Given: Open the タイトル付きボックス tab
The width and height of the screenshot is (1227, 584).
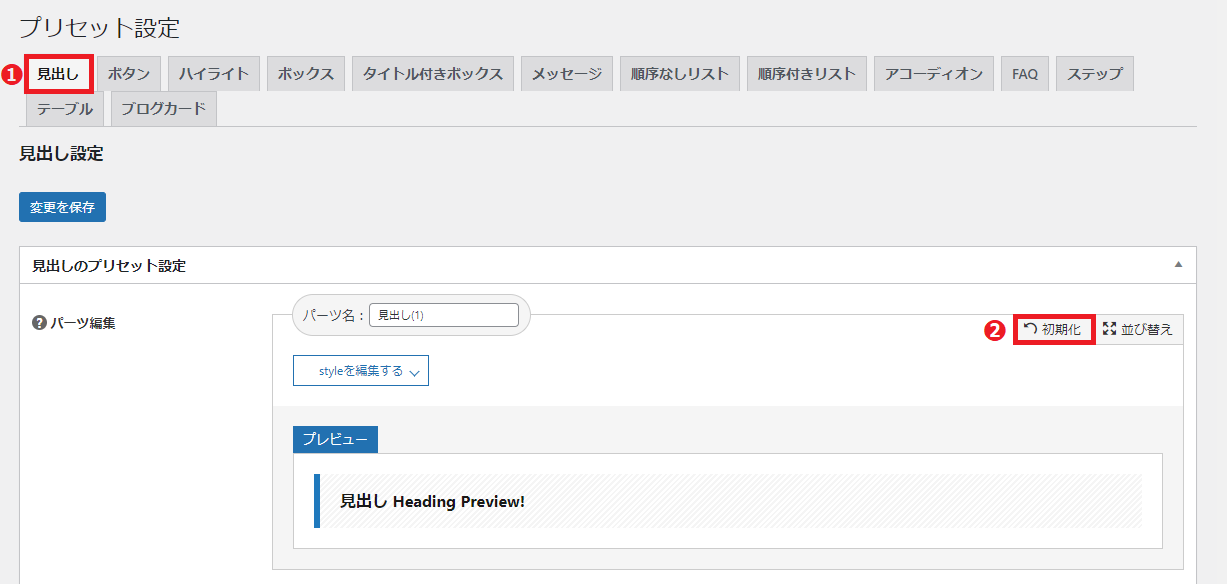Looking at the screenshot, I should tap(433, 74).
